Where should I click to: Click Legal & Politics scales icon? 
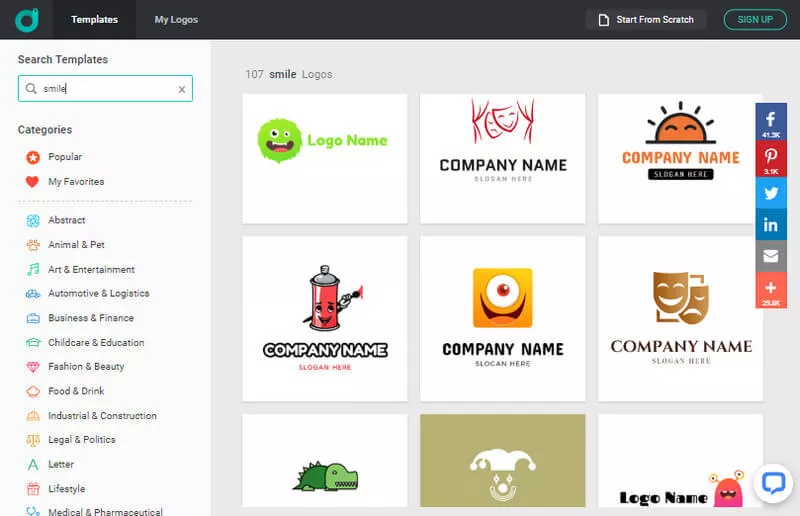[33, 440]
